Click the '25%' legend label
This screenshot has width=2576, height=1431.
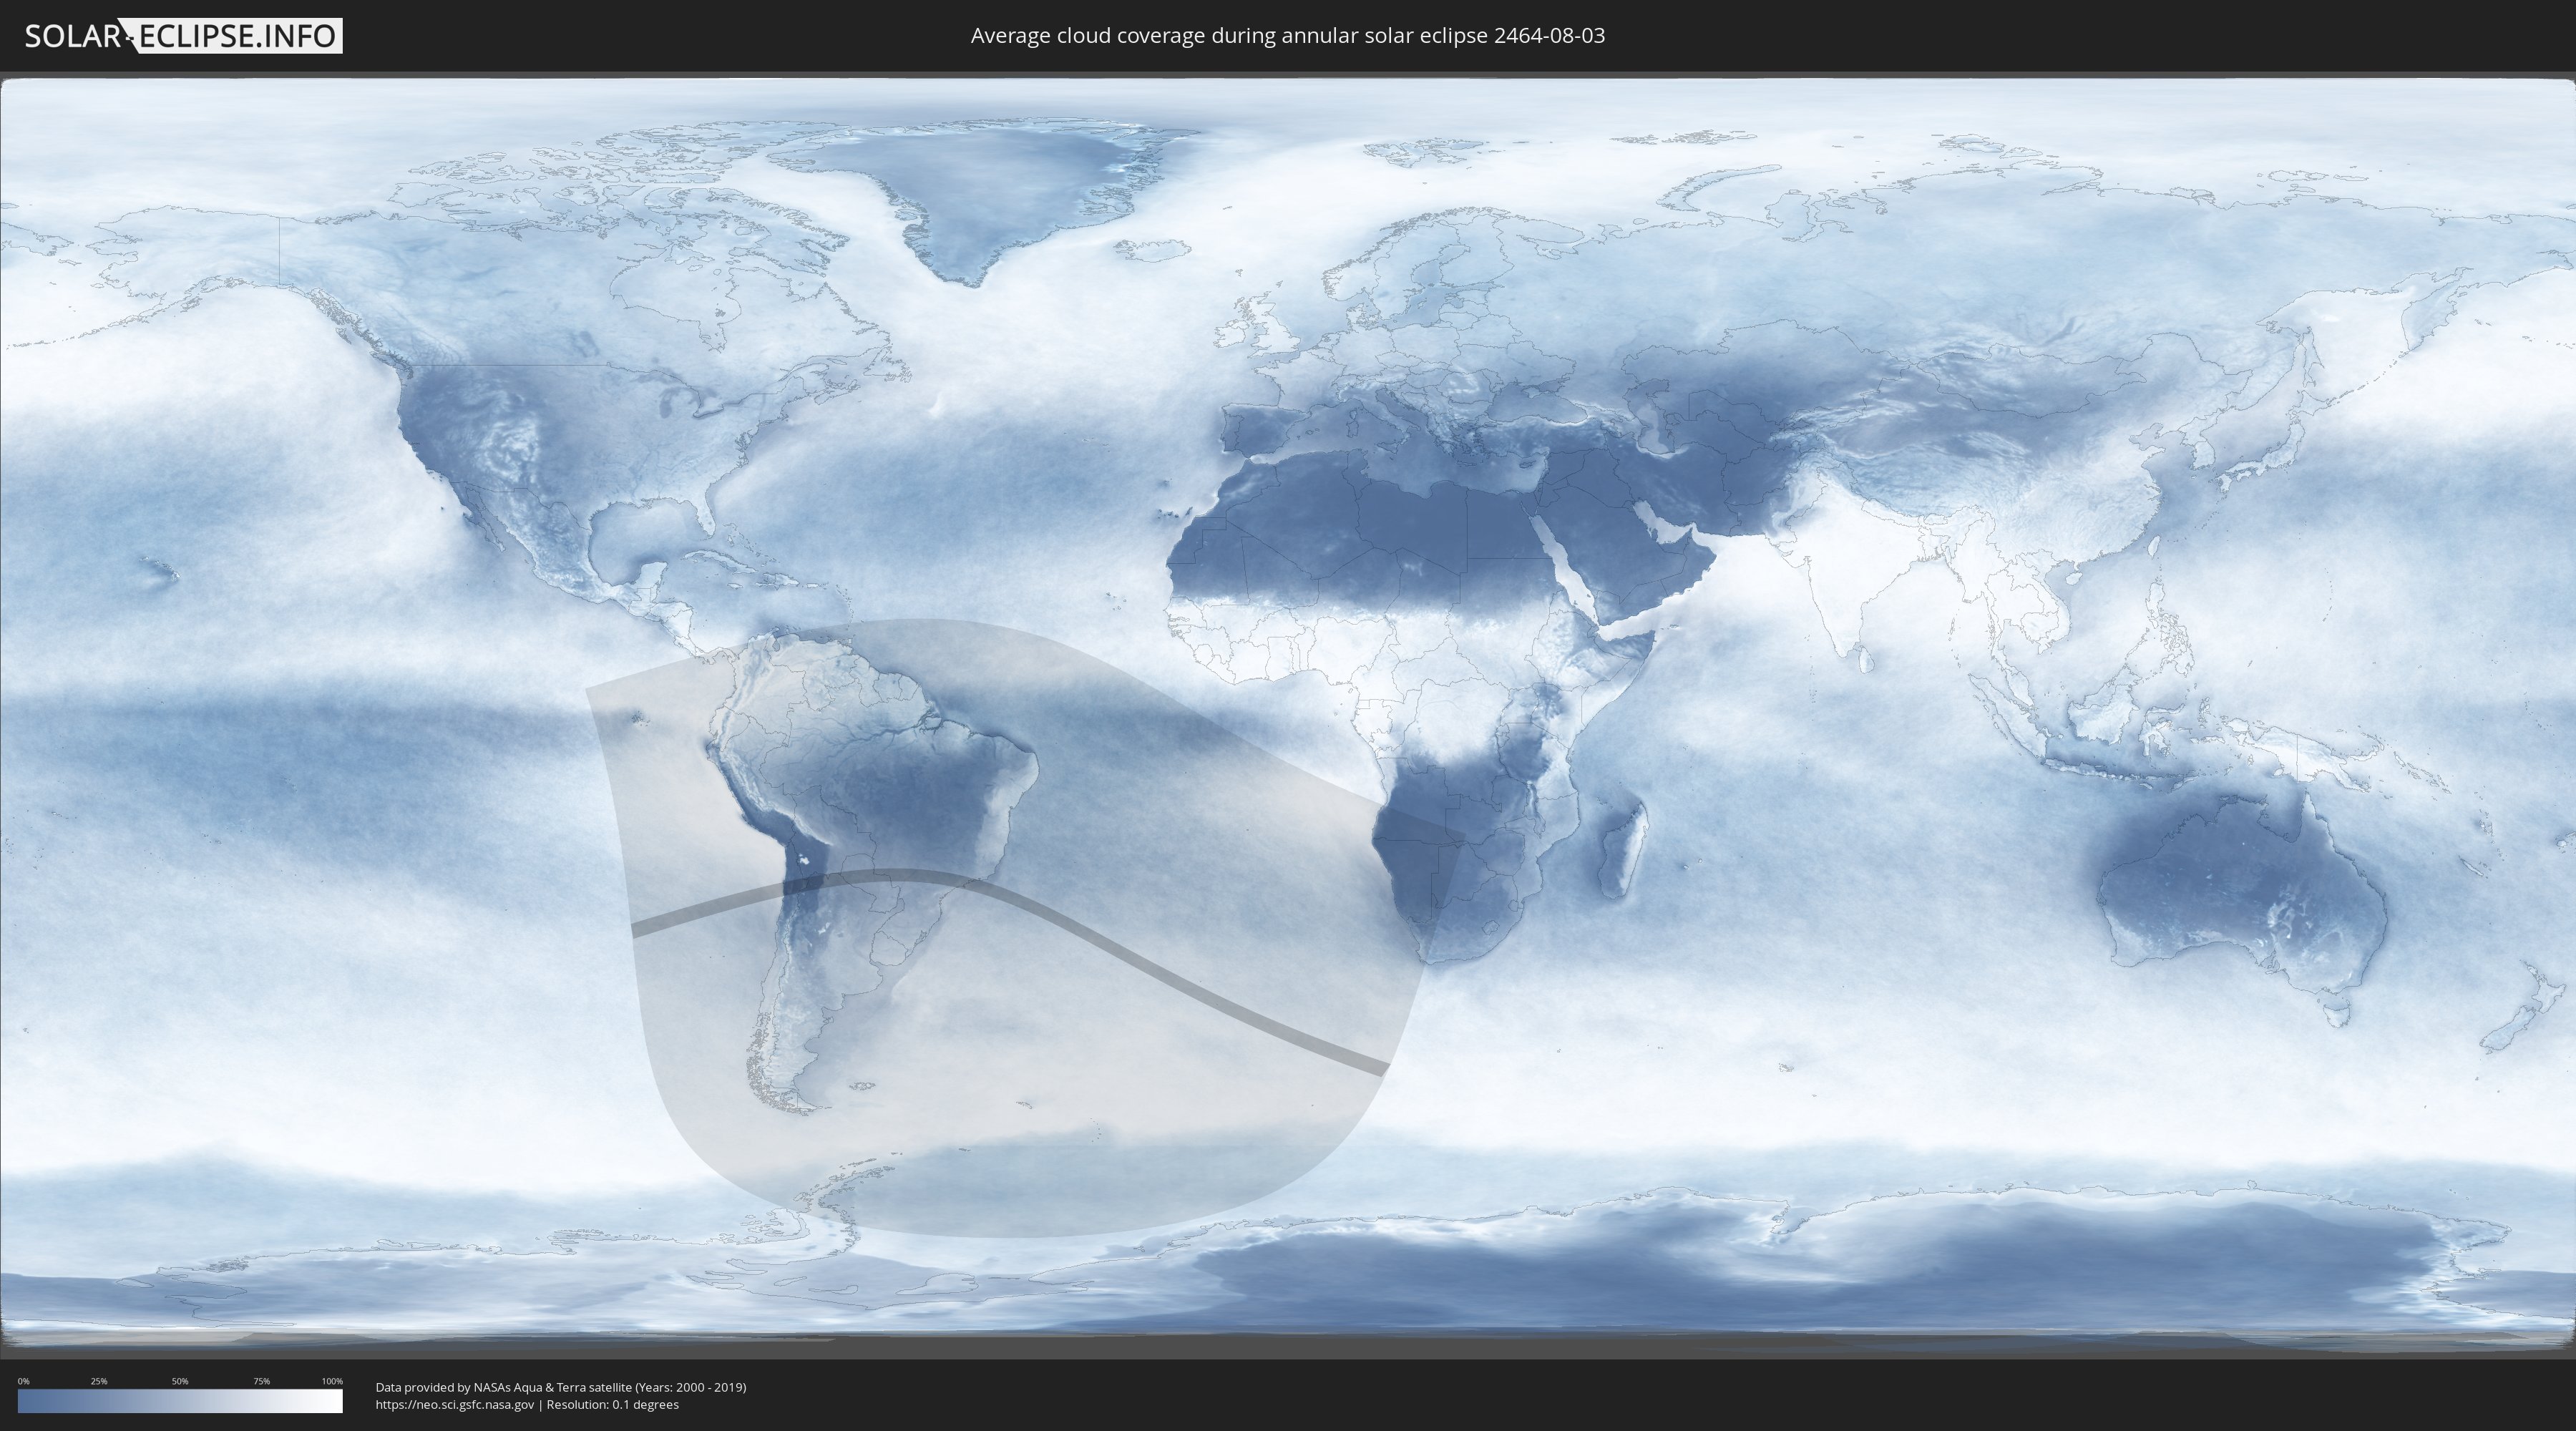point(99,1381)
